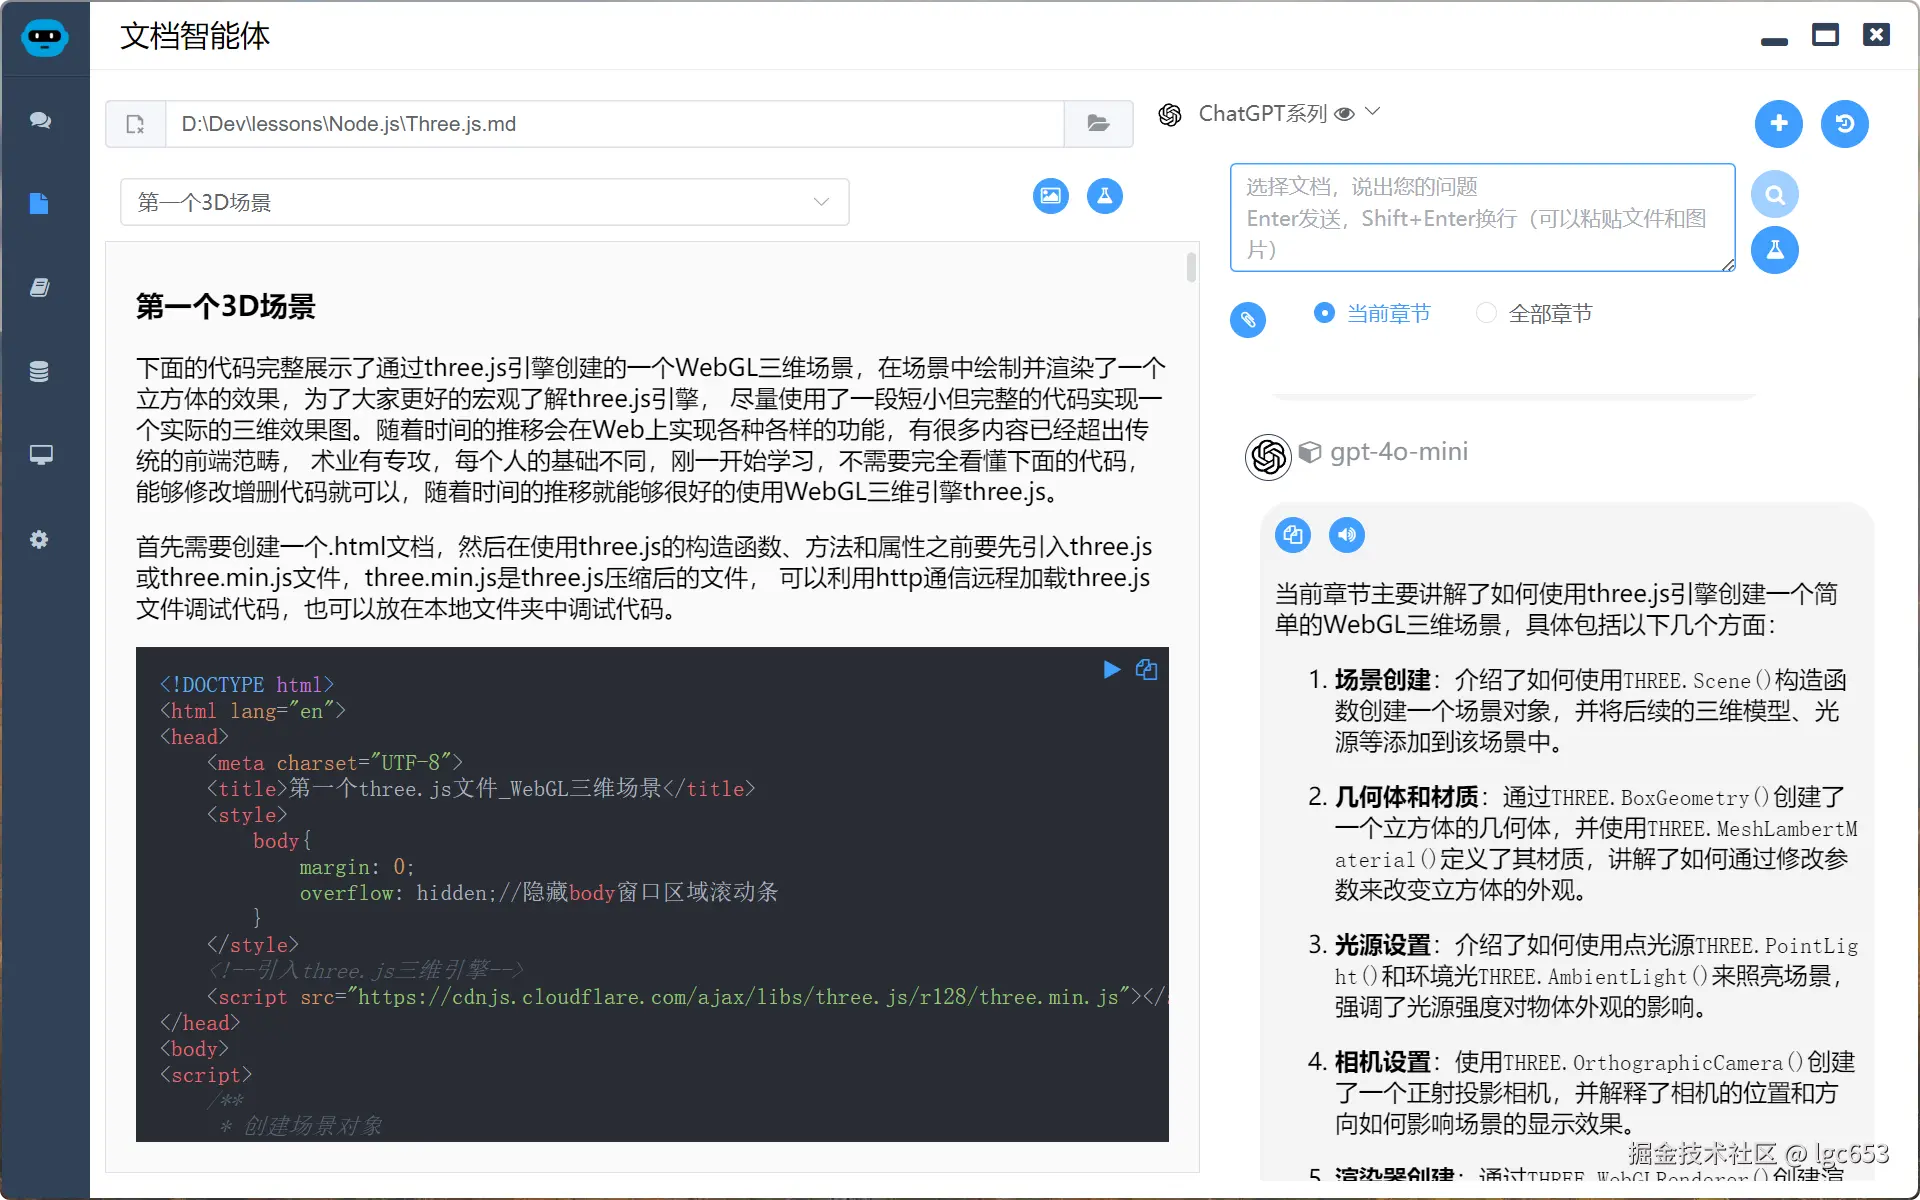Image resolution: width=1920 pixels, height=1200 pixels.
Task: Click the blue plus new chat button
Action: pyautogui.click(x=1778, y=124)
